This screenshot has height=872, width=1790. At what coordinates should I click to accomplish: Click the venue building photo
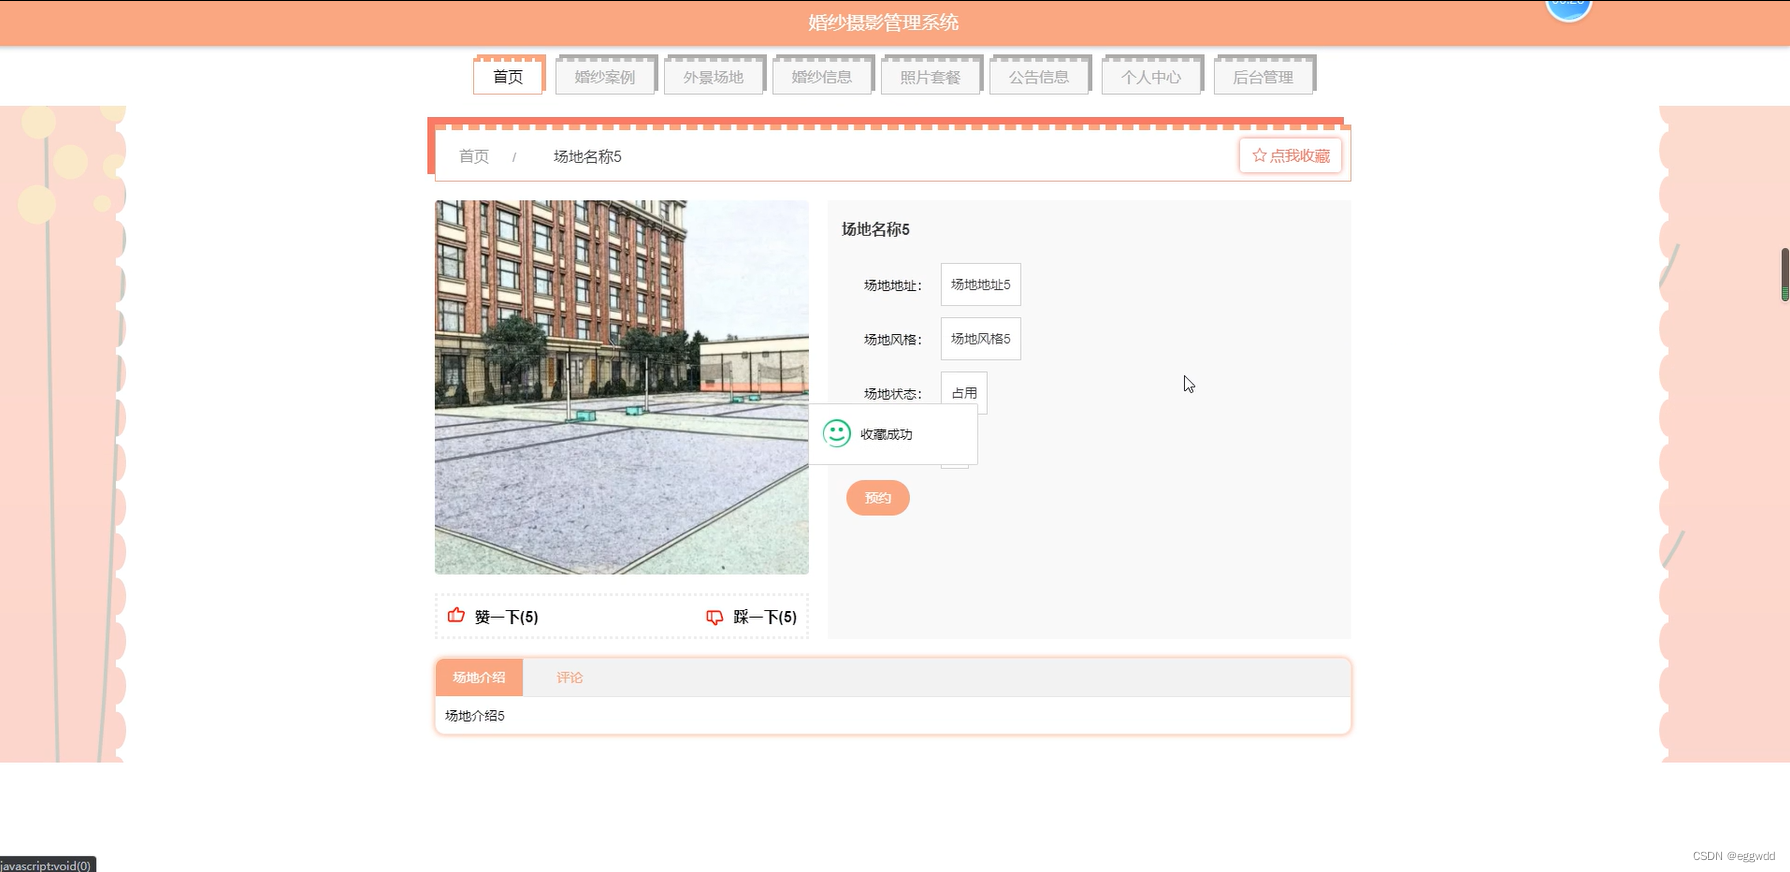[x=622, y=387]
